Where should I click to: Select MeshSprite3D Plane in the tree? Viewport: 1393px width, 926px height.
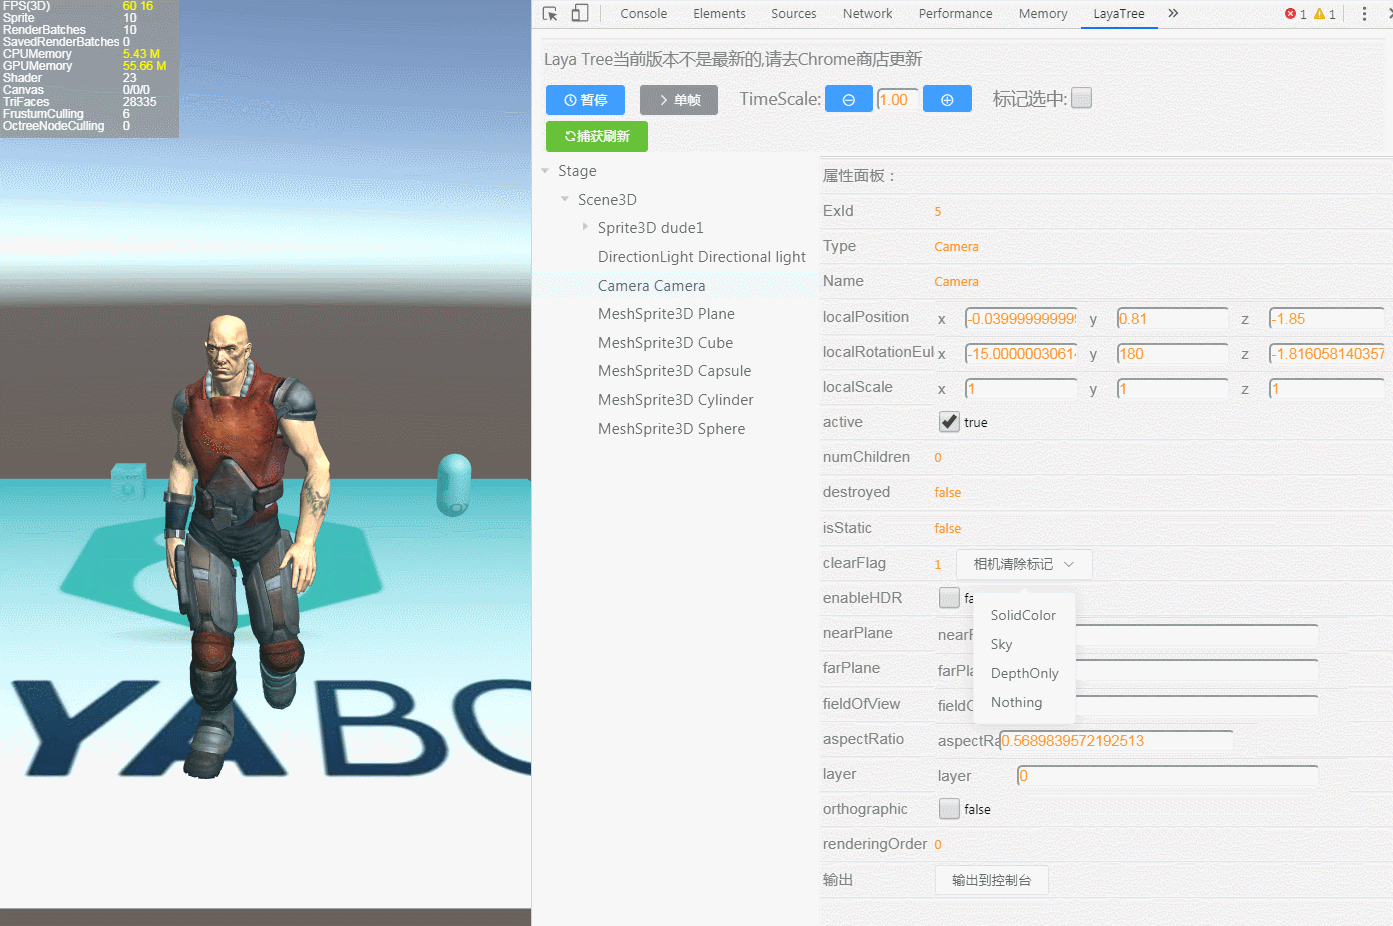point(666,314)
